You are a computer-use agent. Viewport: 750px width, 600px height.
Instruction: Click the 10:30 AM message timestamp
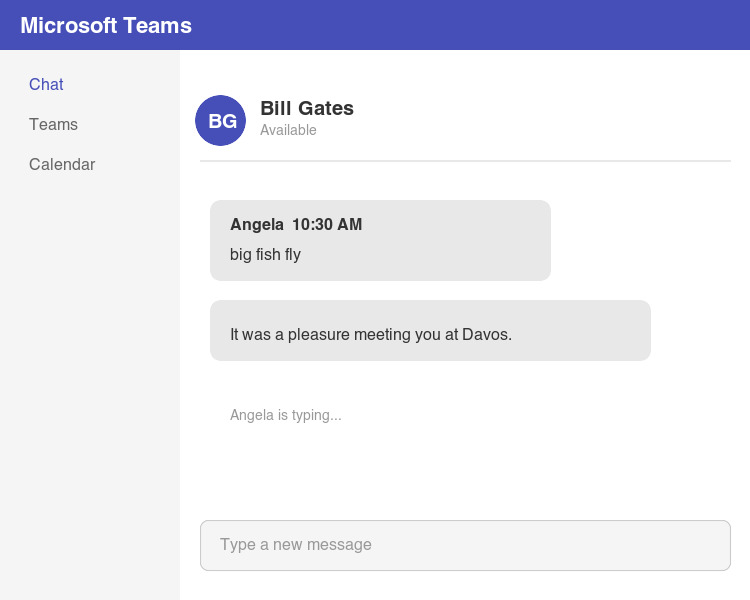327,225
